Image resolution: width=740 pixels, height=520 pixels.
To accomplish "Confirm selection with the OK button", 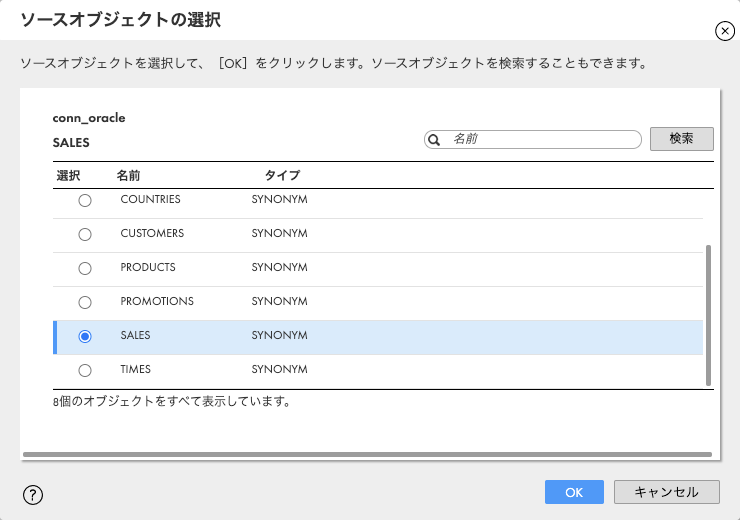I will [x=574, y=492].
